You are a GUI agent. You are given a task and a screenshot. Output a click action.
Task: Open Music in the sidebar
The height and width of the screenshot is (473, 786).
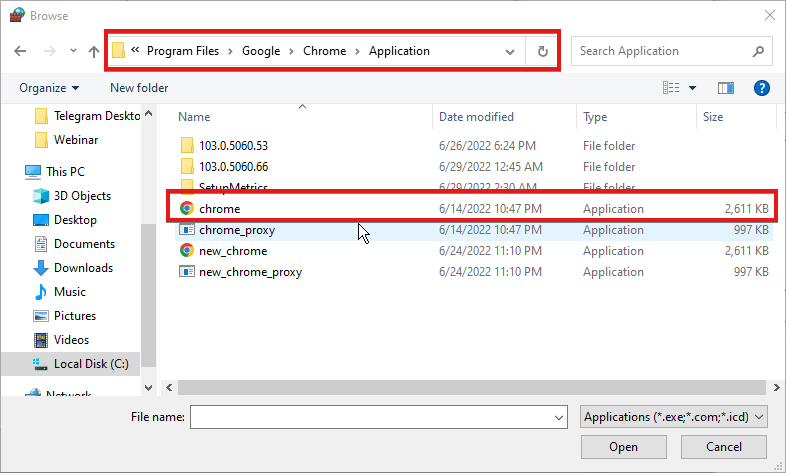click(60, 292)
